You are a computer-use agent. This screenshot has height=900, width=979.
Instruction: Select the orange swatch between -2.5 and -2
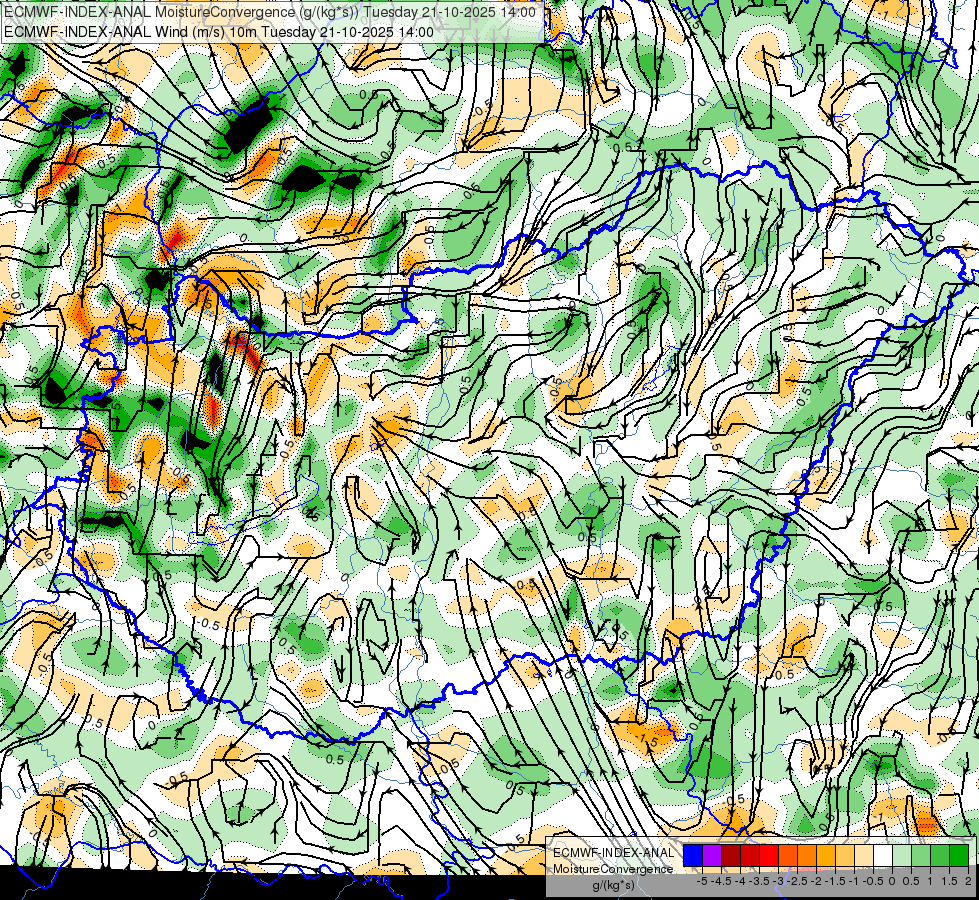tap(807, 856)
